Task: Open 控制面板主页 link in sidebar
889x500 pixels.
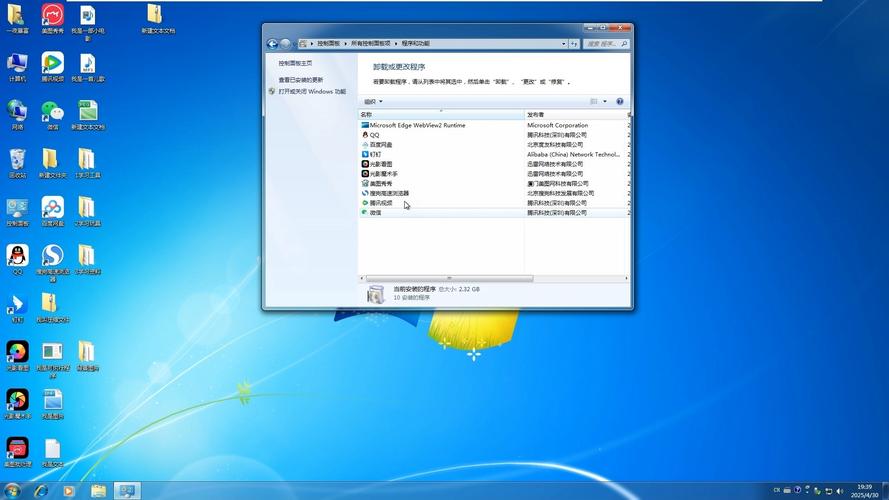Action: click(x=295, y=63)
